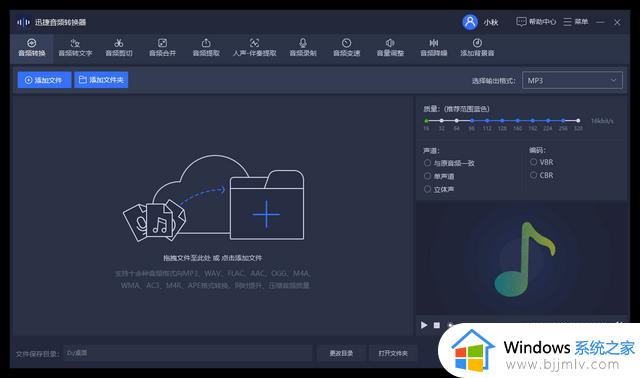Click the 添加文件 add file button

tap(44, 80)
